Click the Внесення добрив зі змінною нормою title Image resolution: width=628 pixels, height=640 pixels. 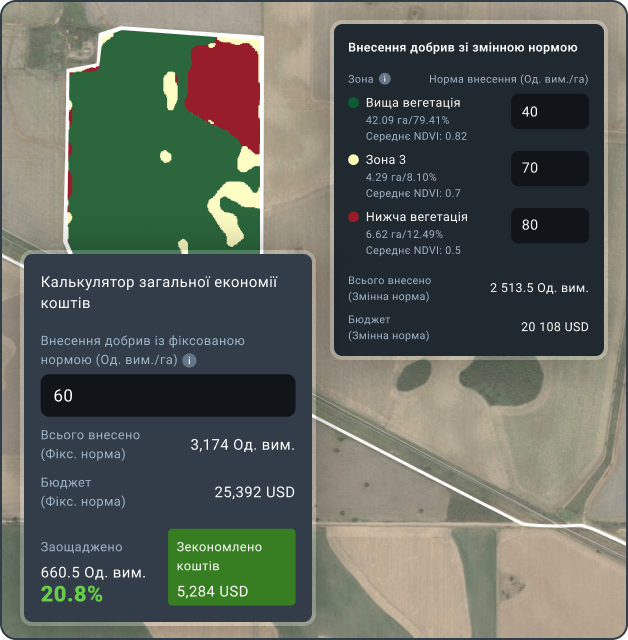[462, 48]
